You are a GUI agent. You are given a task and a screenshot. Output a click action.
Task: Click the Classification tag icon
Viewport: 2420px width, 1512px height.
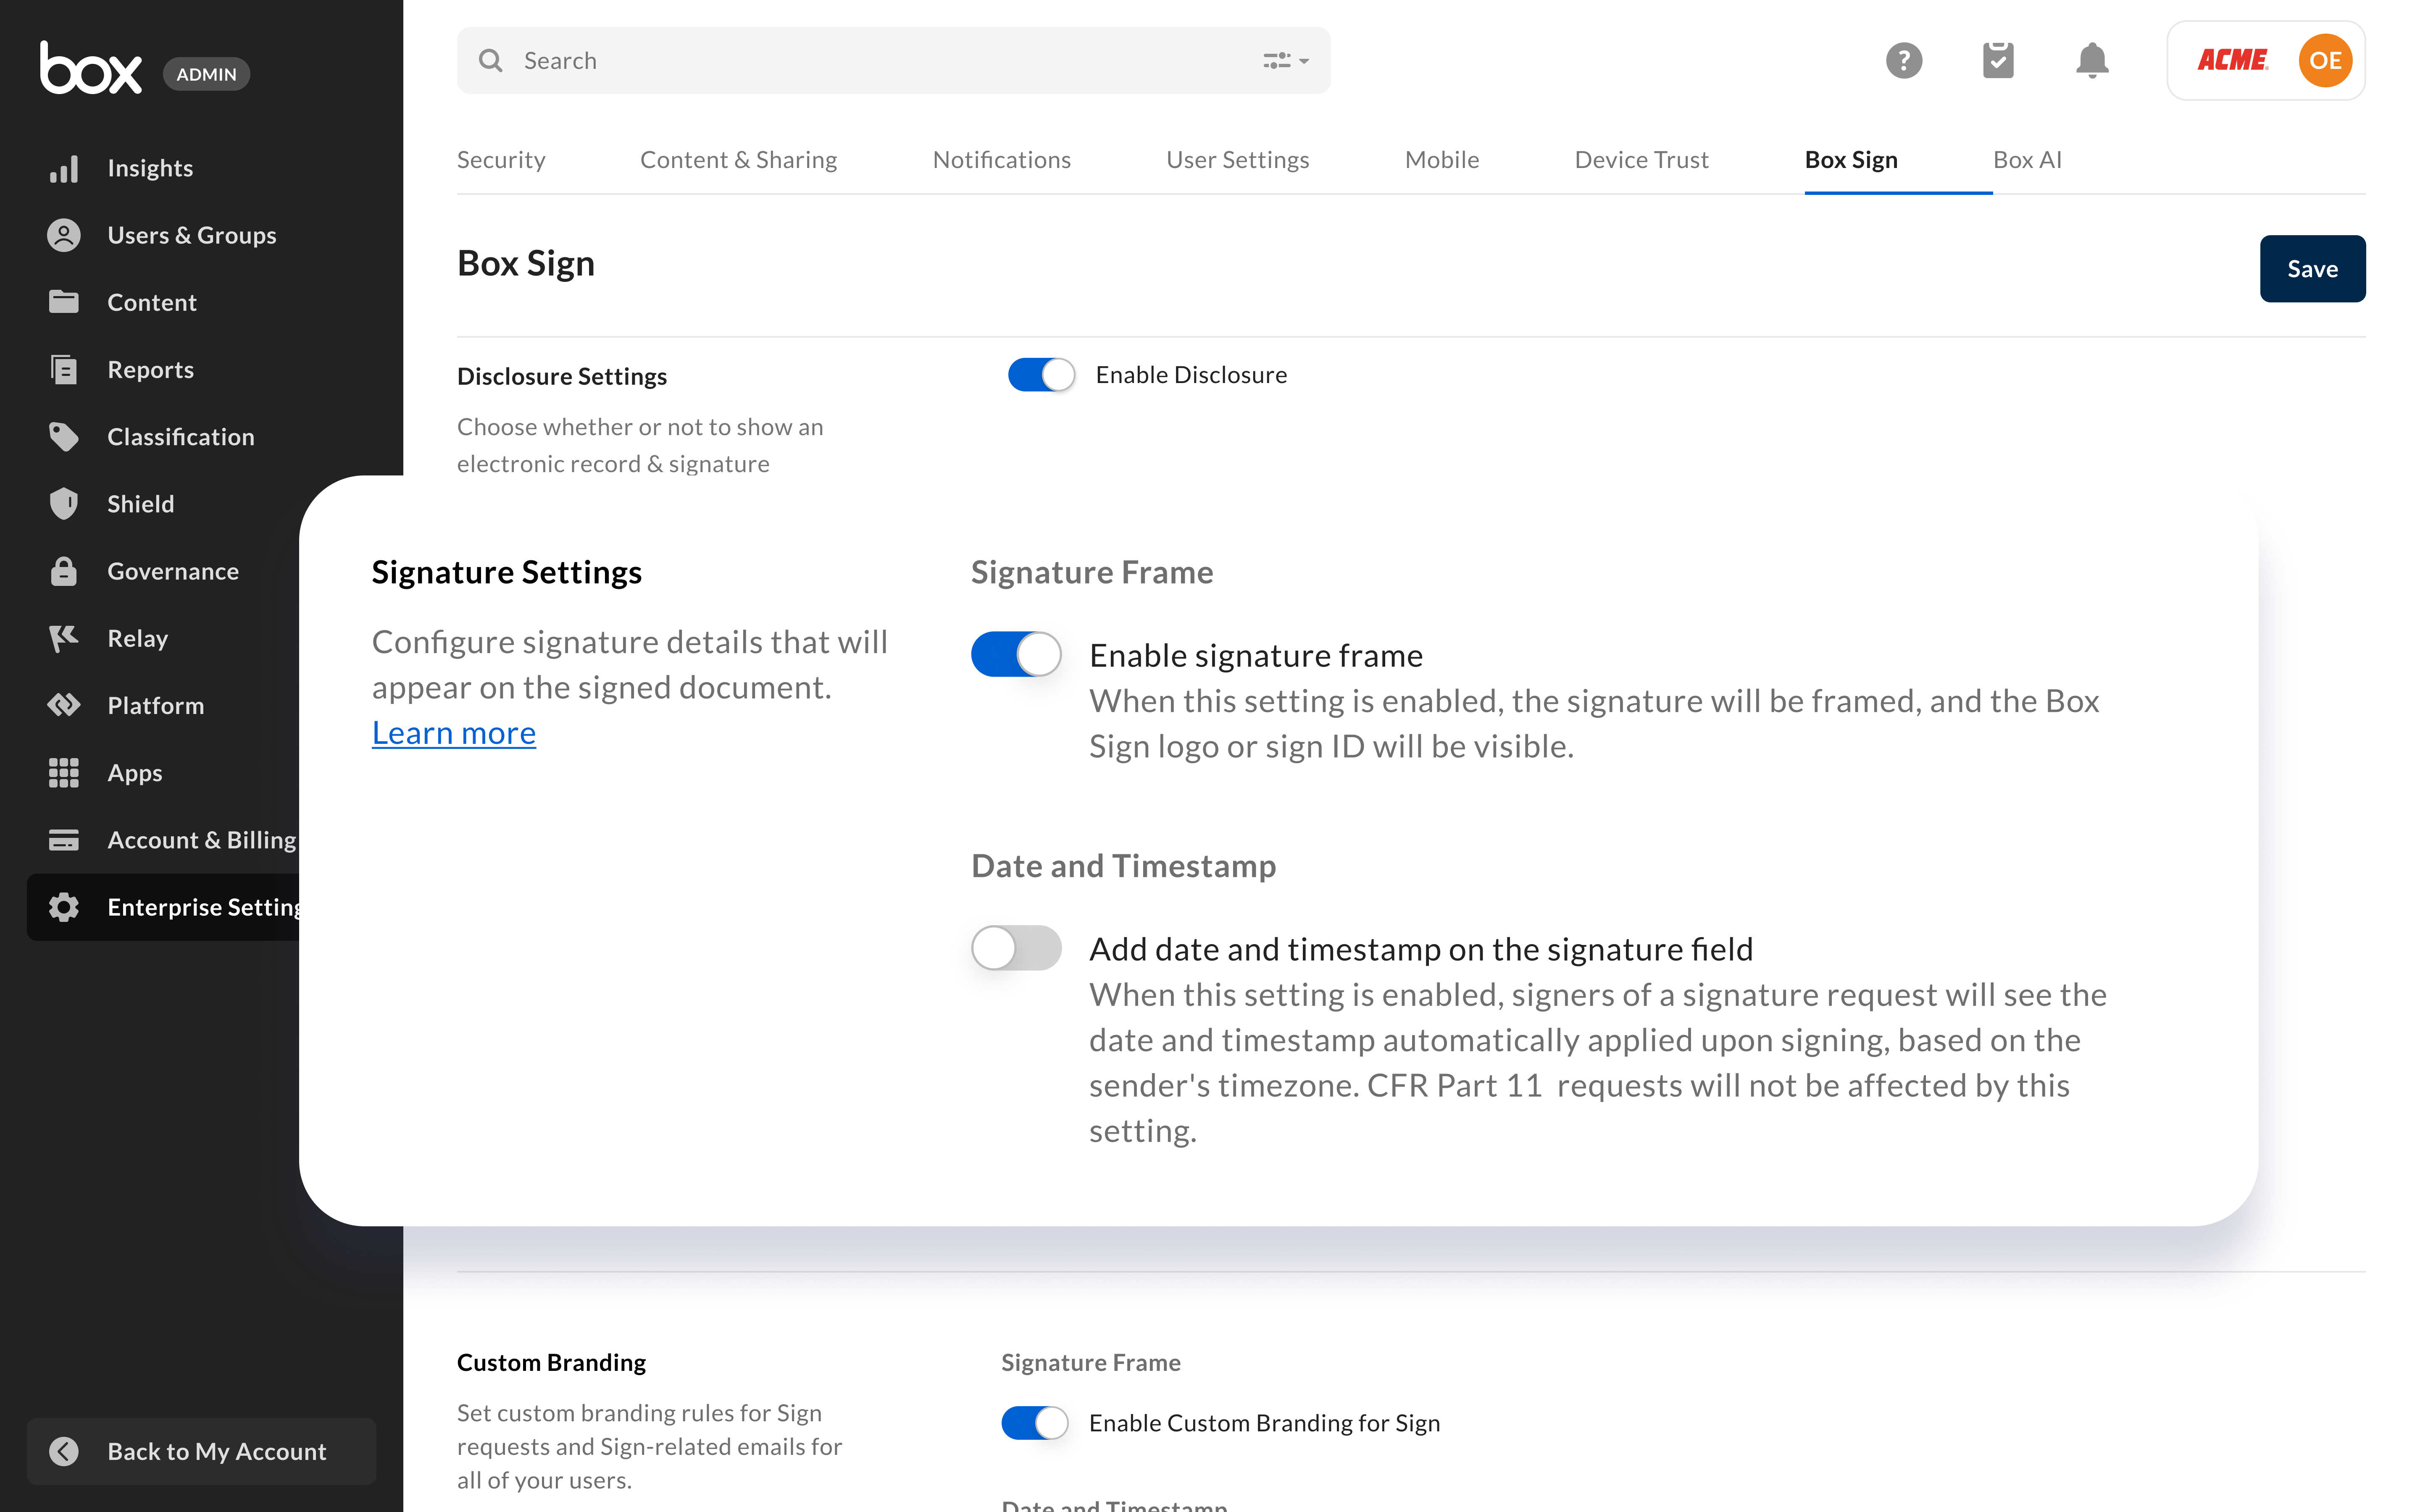(x=63, y=437)
